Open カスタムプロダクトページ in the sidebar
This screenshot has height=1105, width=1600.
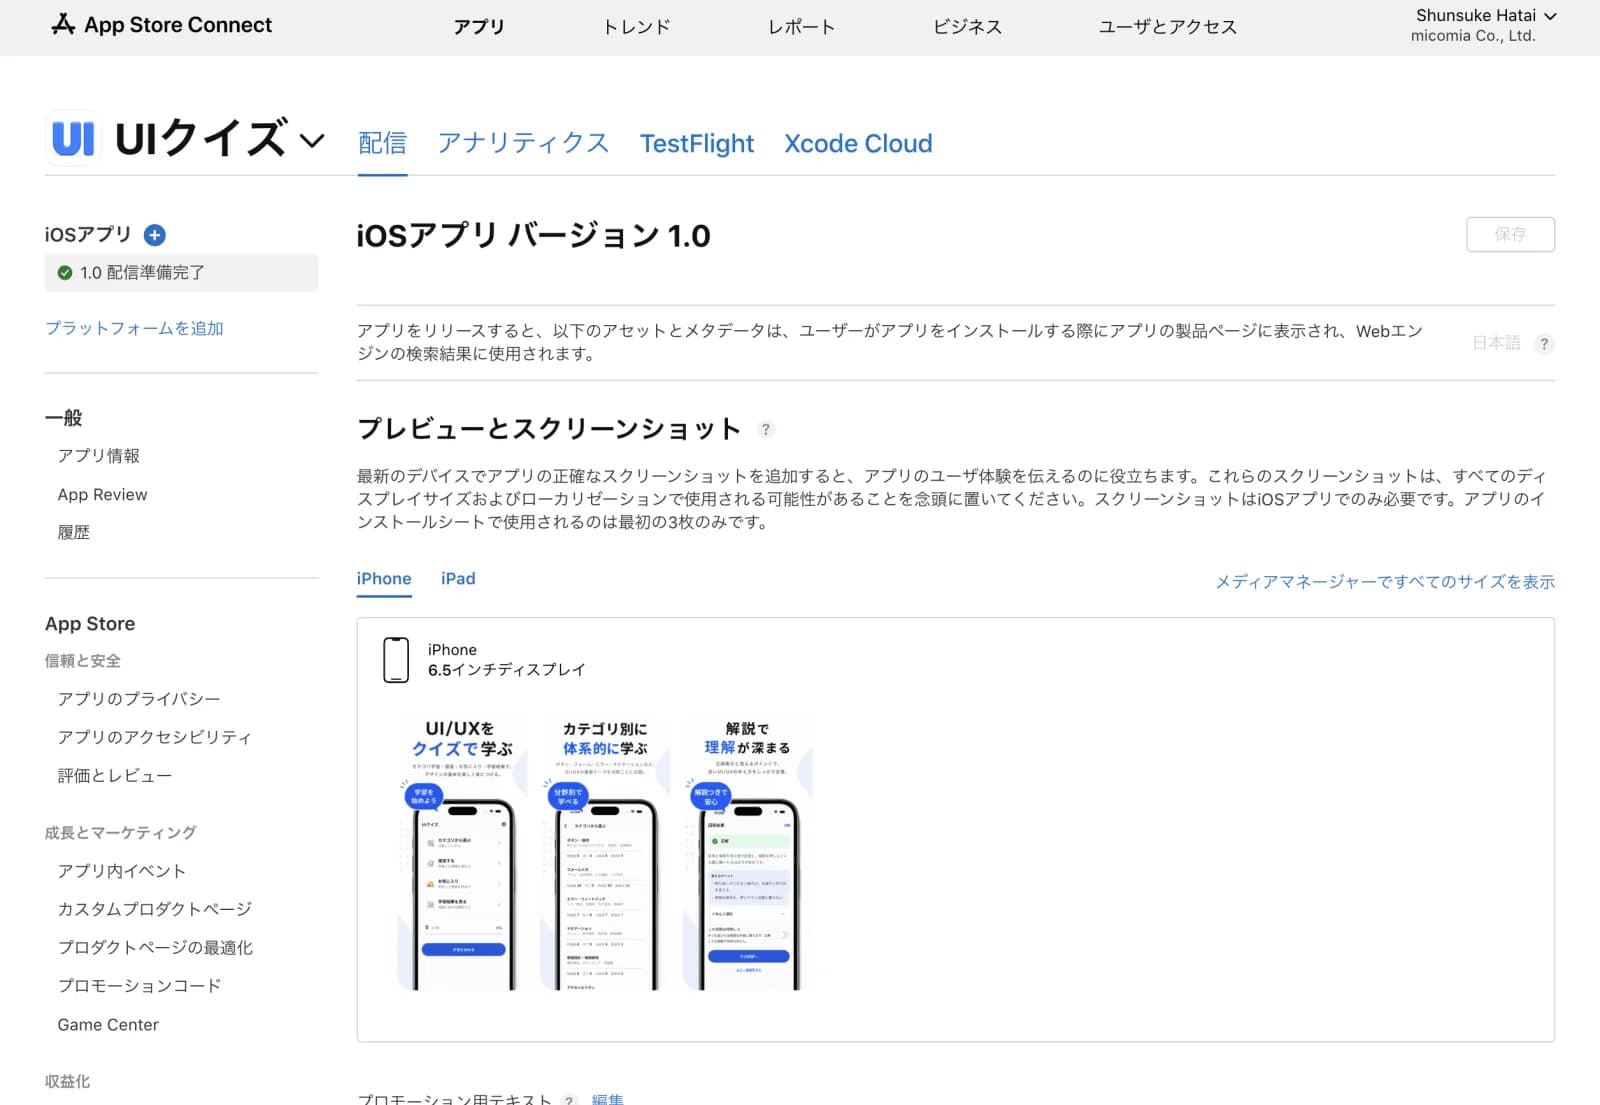tap(155, 909)
